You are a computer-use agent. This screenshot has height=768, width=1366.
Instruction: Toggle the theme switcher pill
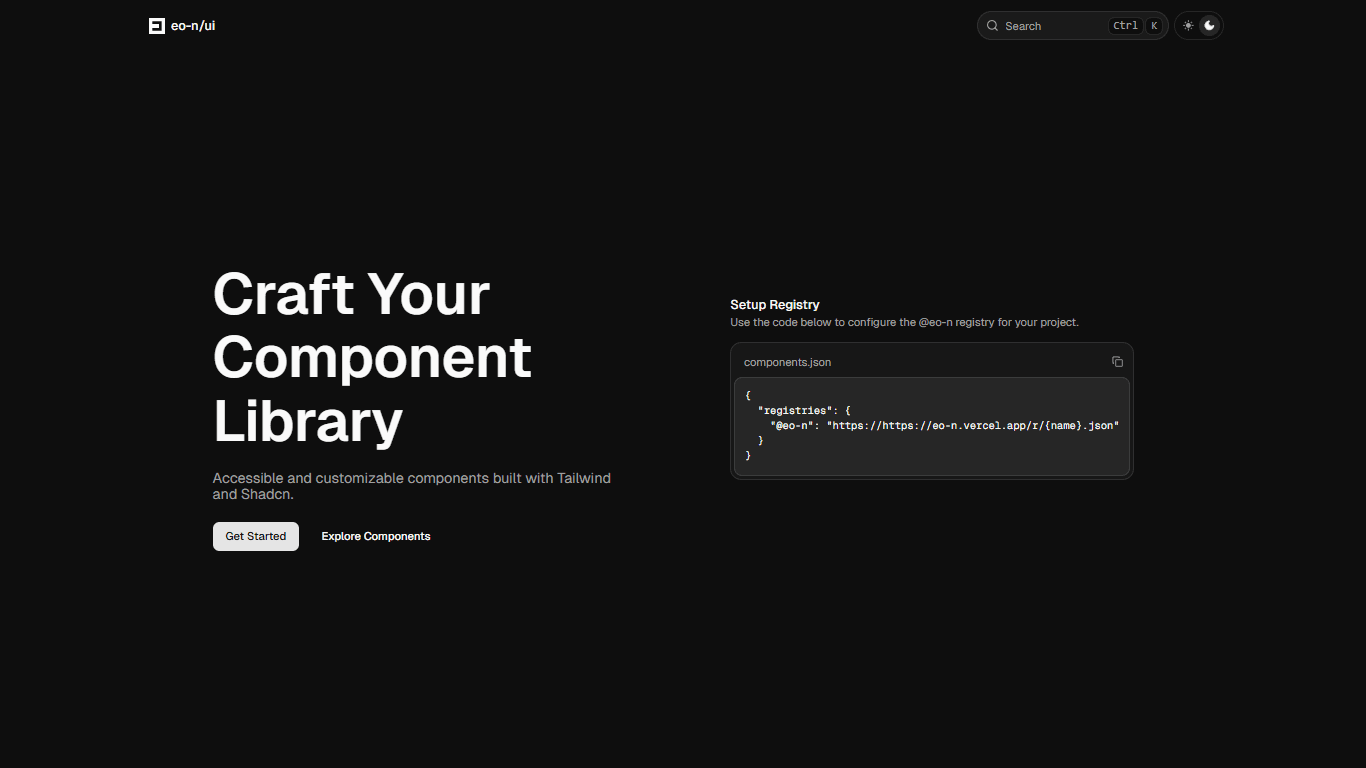pyautogui.click(x=1198, y=25)
